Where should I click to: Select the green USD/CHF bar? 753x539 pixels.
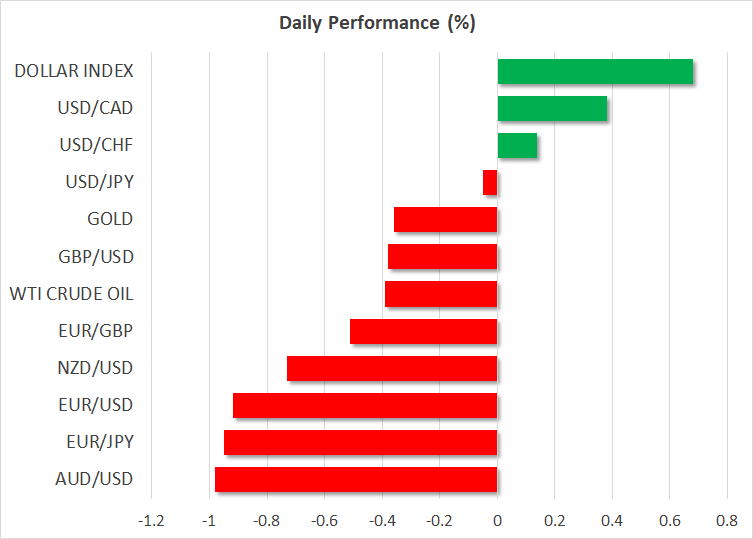point(517,145)
